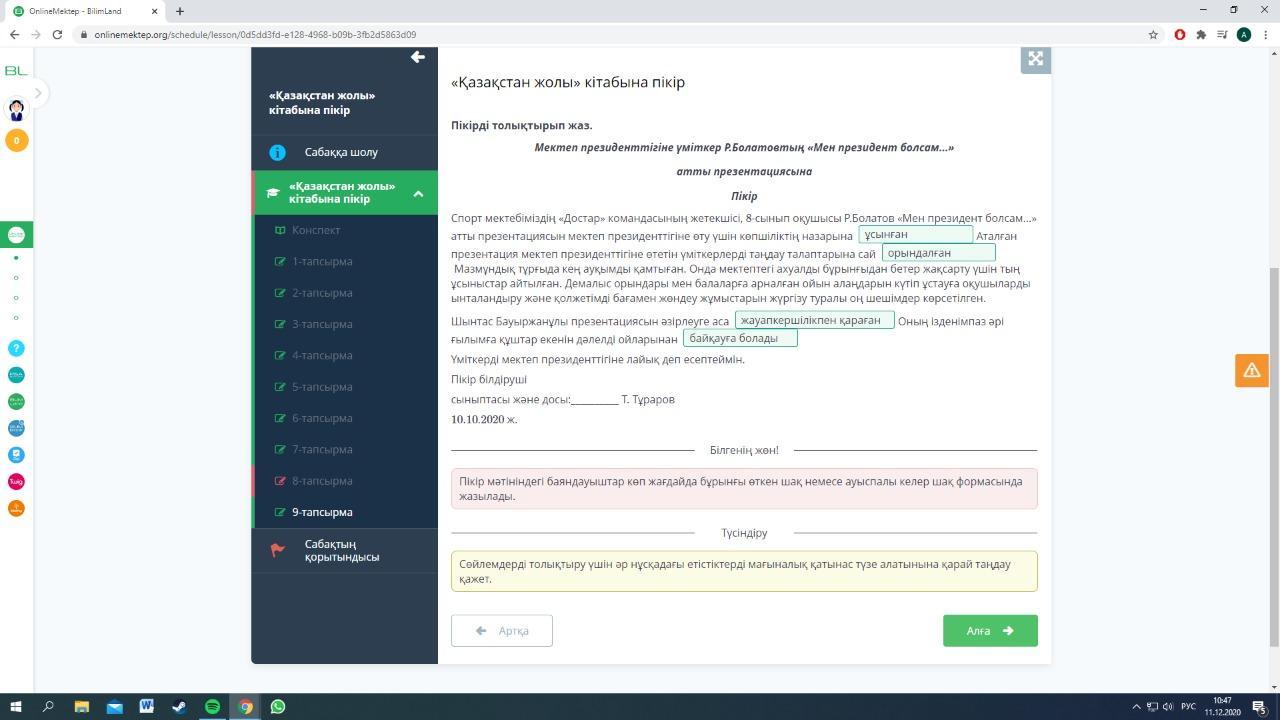Open the орындалған answer dropdown

click(x=939, y=253)
